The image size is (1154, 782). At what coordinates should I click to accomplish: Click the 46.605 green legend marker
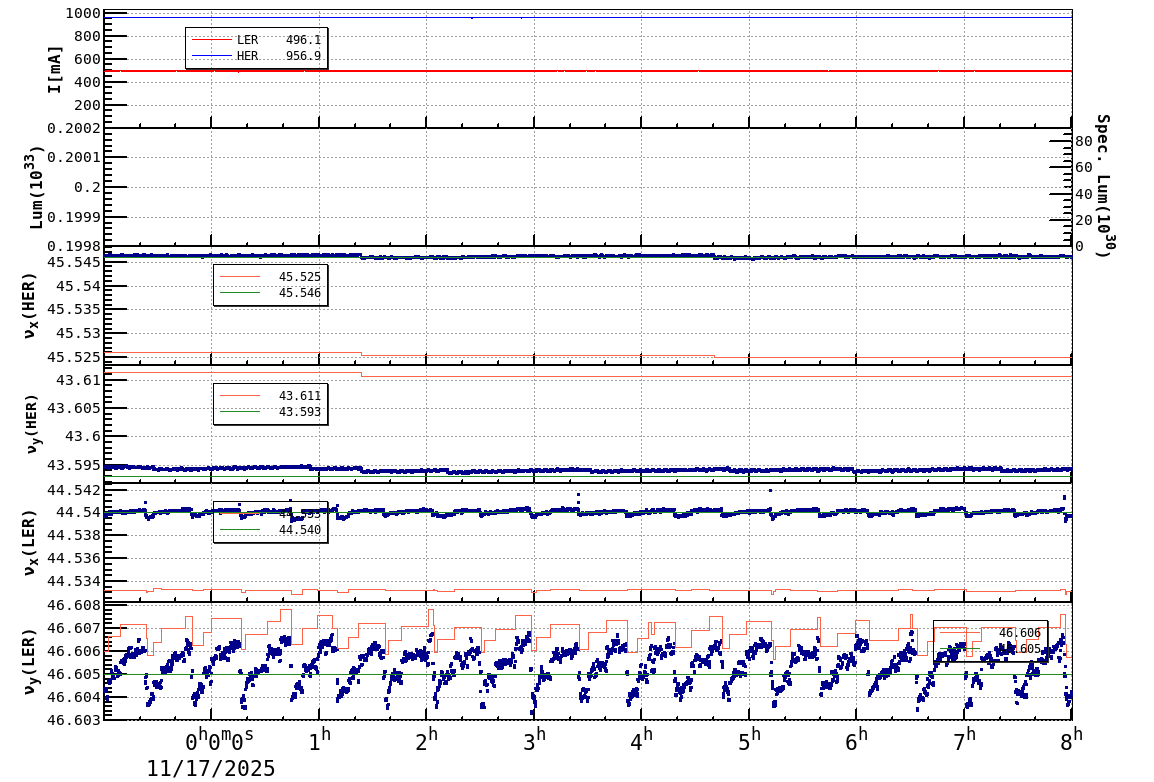[x=959, y=649]
